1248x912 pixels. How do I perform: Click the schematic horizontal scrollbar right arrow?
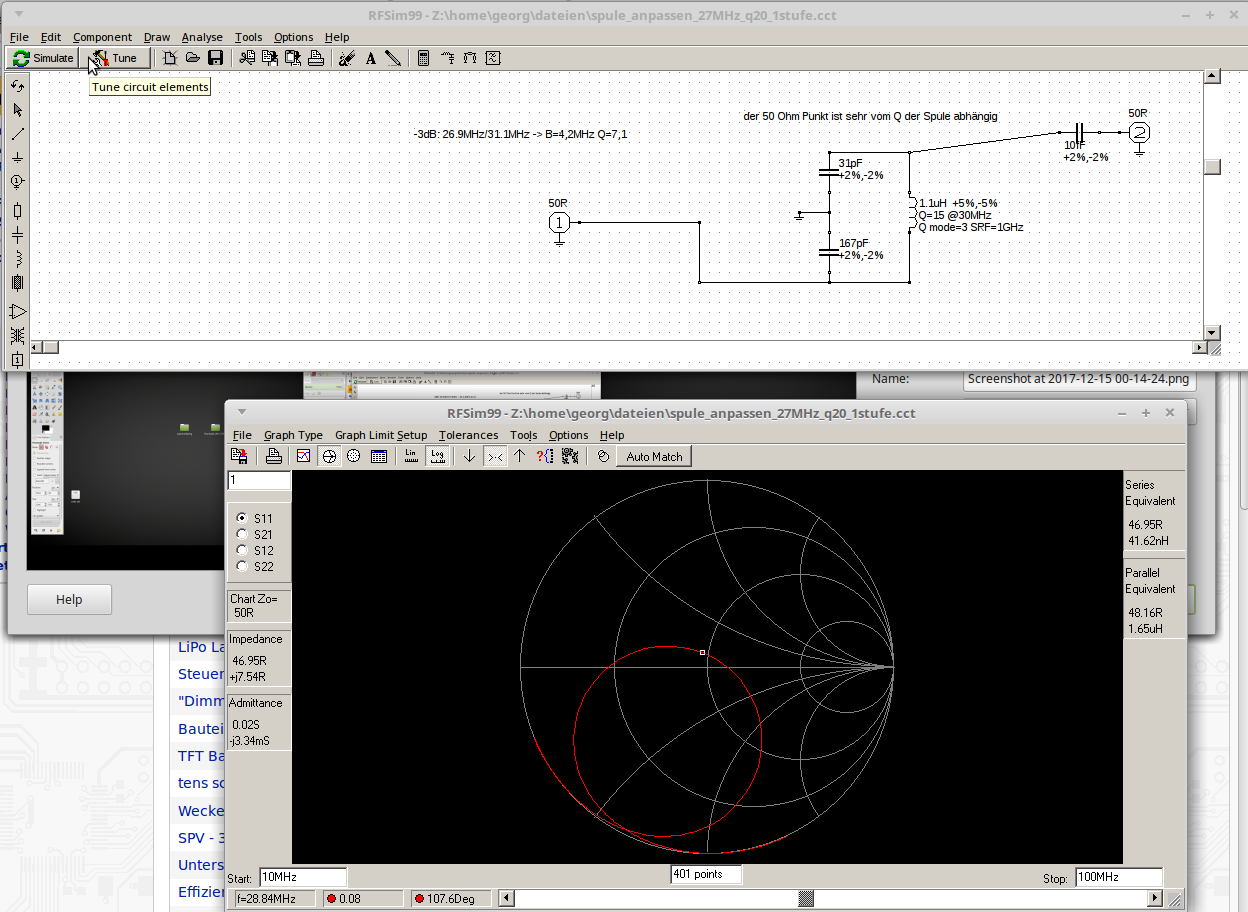click(x=1200, y=347)
